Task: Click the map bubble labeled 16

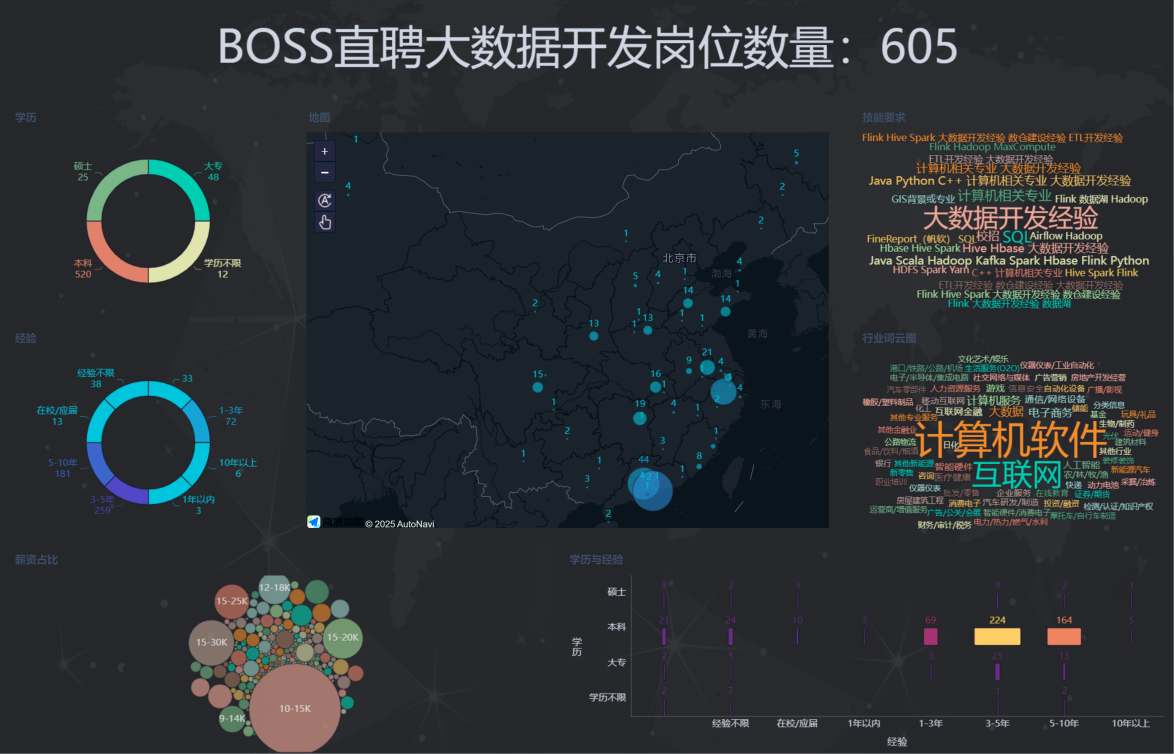Action: click(x=655, y=387)
